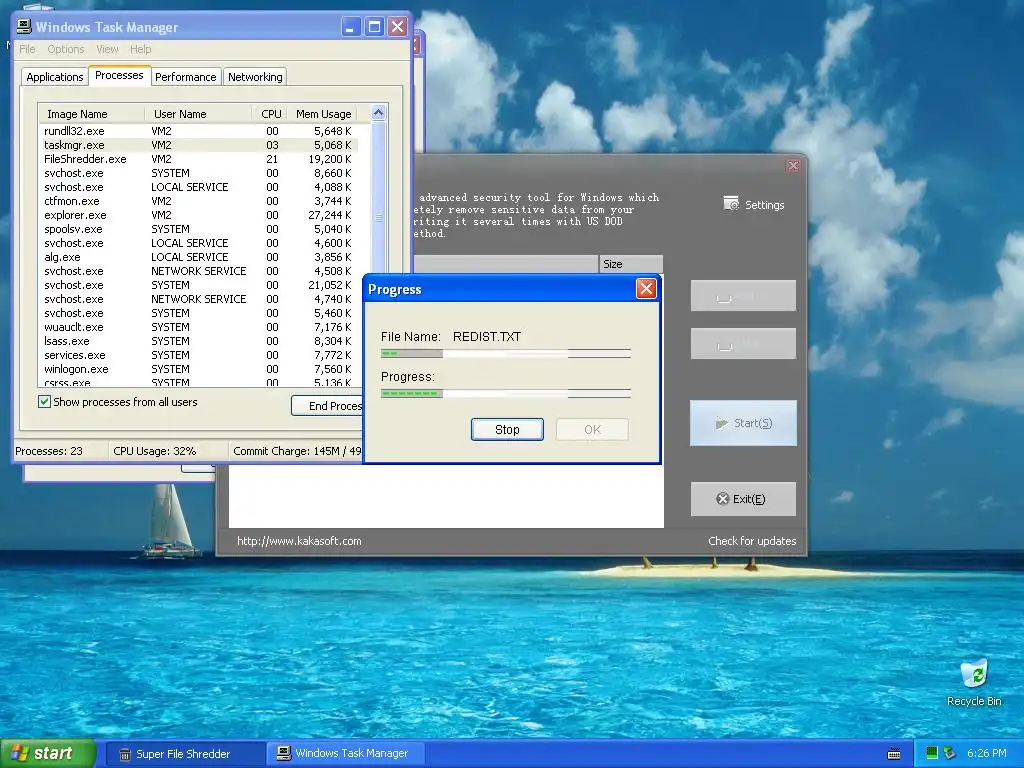Select the rundll32.exe process row

tap(198, 131)
